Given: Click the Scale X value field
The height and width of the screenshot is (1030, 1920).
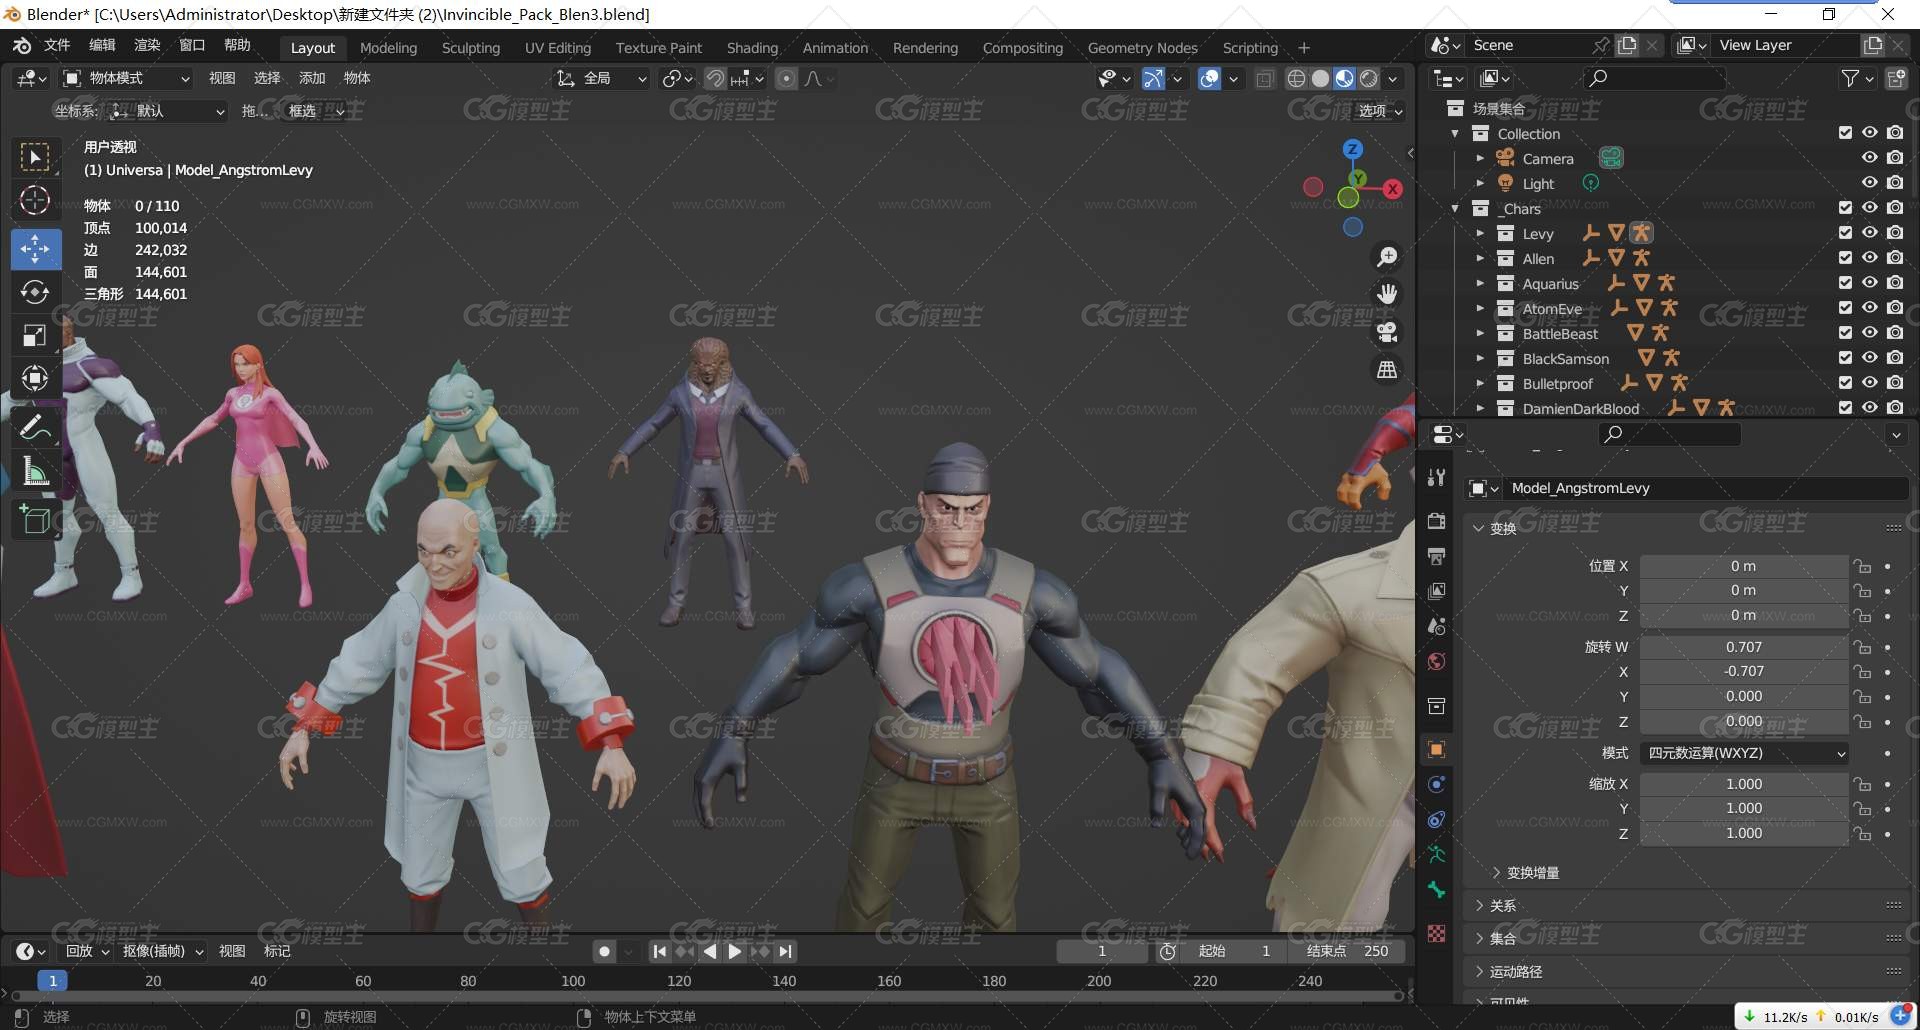Looking at the screenshot, I should tap(1744, 784).
